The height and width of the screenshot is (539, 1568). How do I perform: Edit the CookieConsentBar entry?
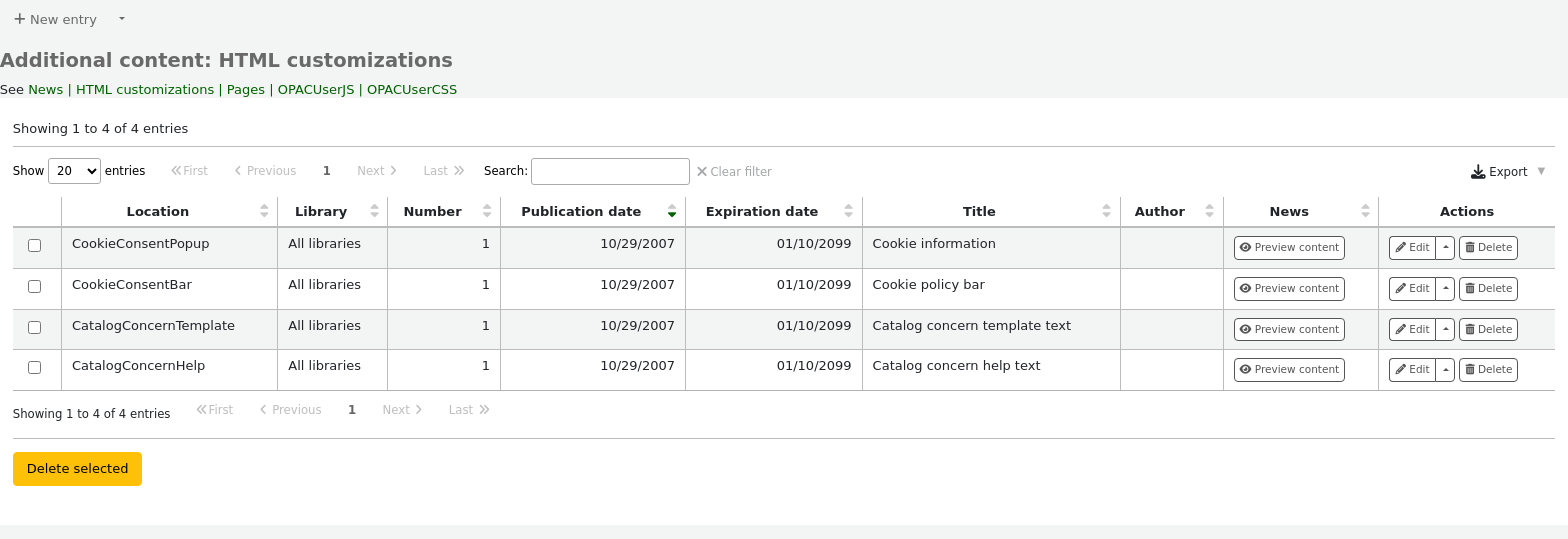(x=1412, y=289)
